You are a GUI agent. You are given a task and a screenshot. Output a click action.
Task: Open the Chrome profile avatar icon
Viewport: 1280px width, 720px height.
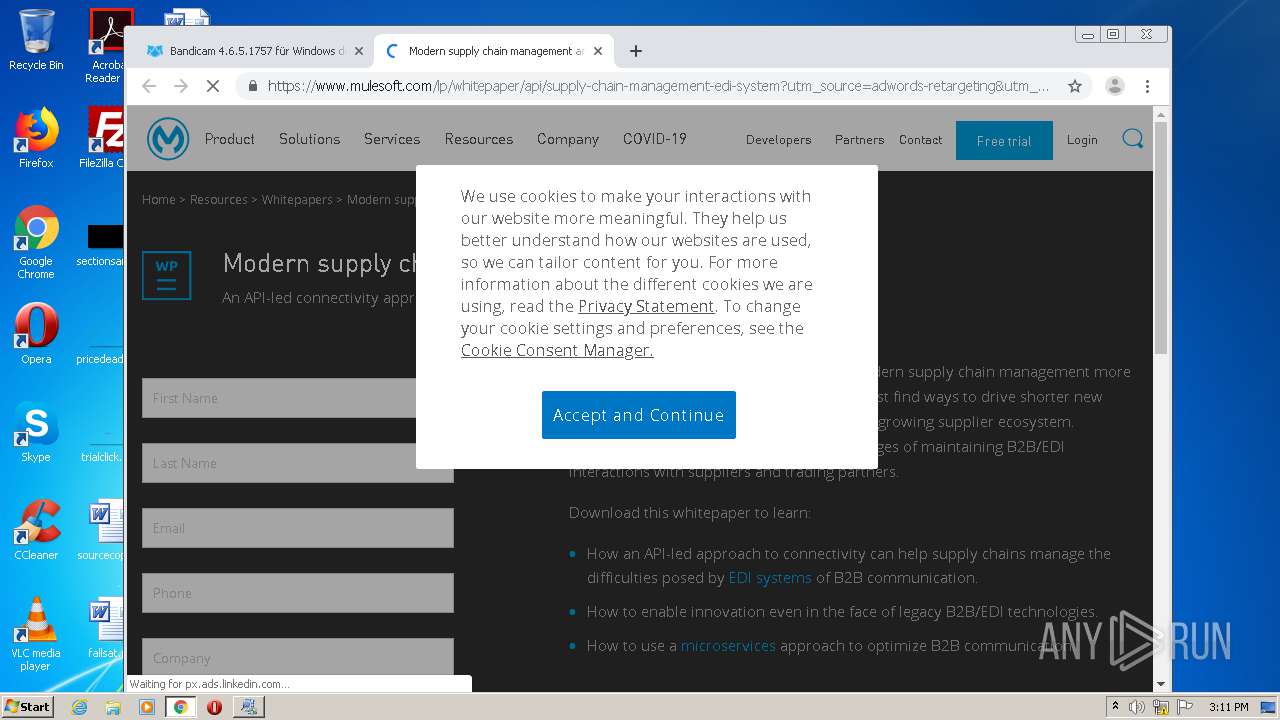tap(1114, 86)
